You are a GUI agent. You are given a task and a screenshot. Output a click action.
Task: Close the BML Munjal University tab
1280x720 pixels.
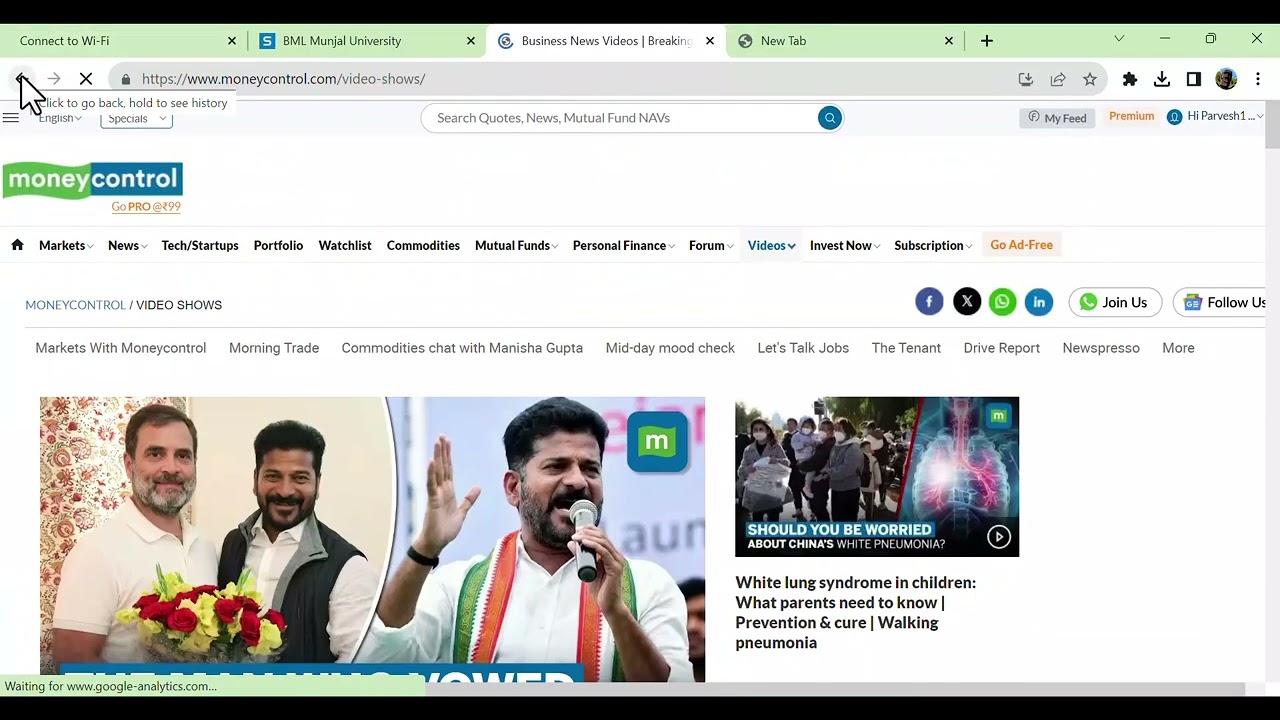[471, 41]
